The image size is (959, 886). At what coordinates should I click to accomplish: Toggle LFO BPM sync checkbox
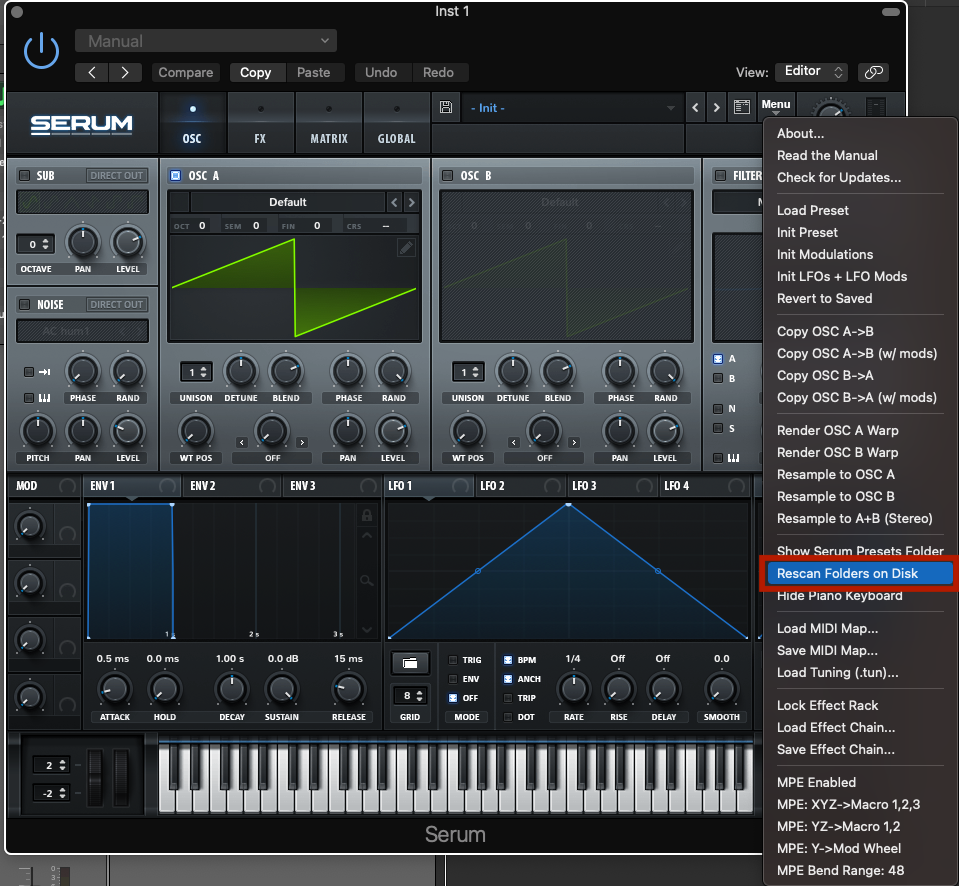click(508, 660)
